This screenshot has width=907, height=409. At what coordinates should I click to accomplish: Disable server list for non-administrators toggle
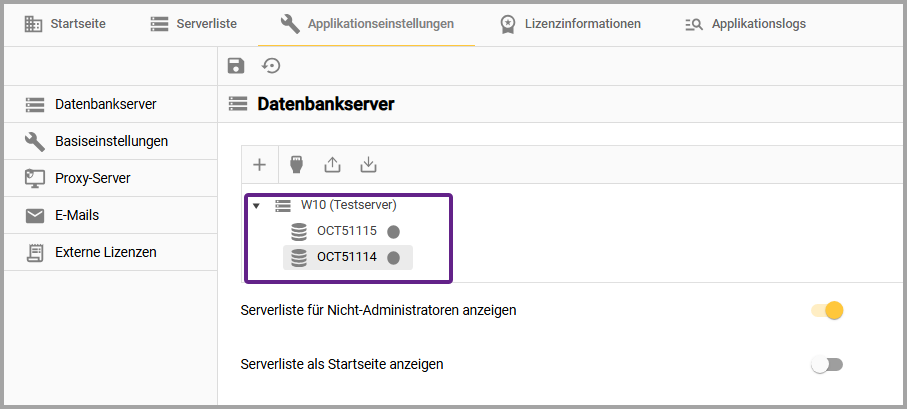coord(828,311)
